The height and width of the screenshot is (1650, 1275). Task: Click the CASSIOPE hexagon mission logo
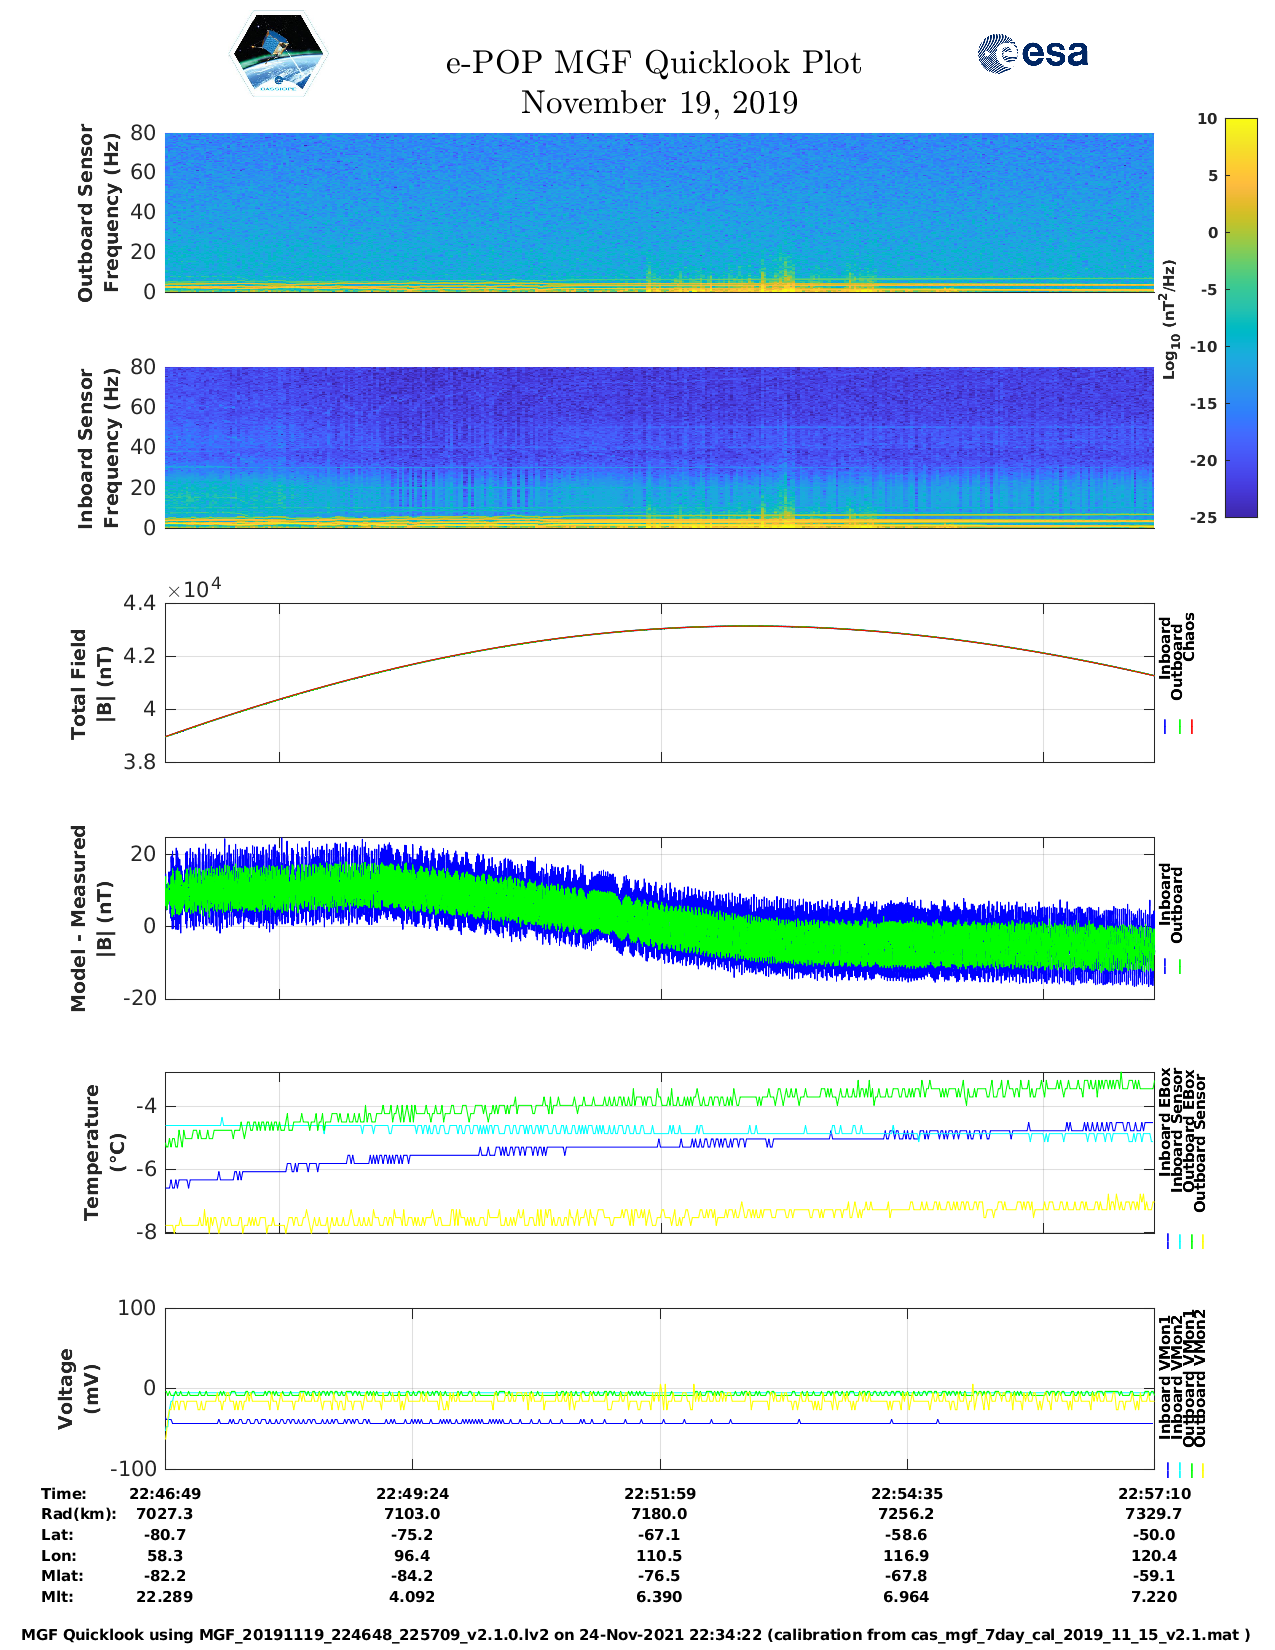coord(278,54)
